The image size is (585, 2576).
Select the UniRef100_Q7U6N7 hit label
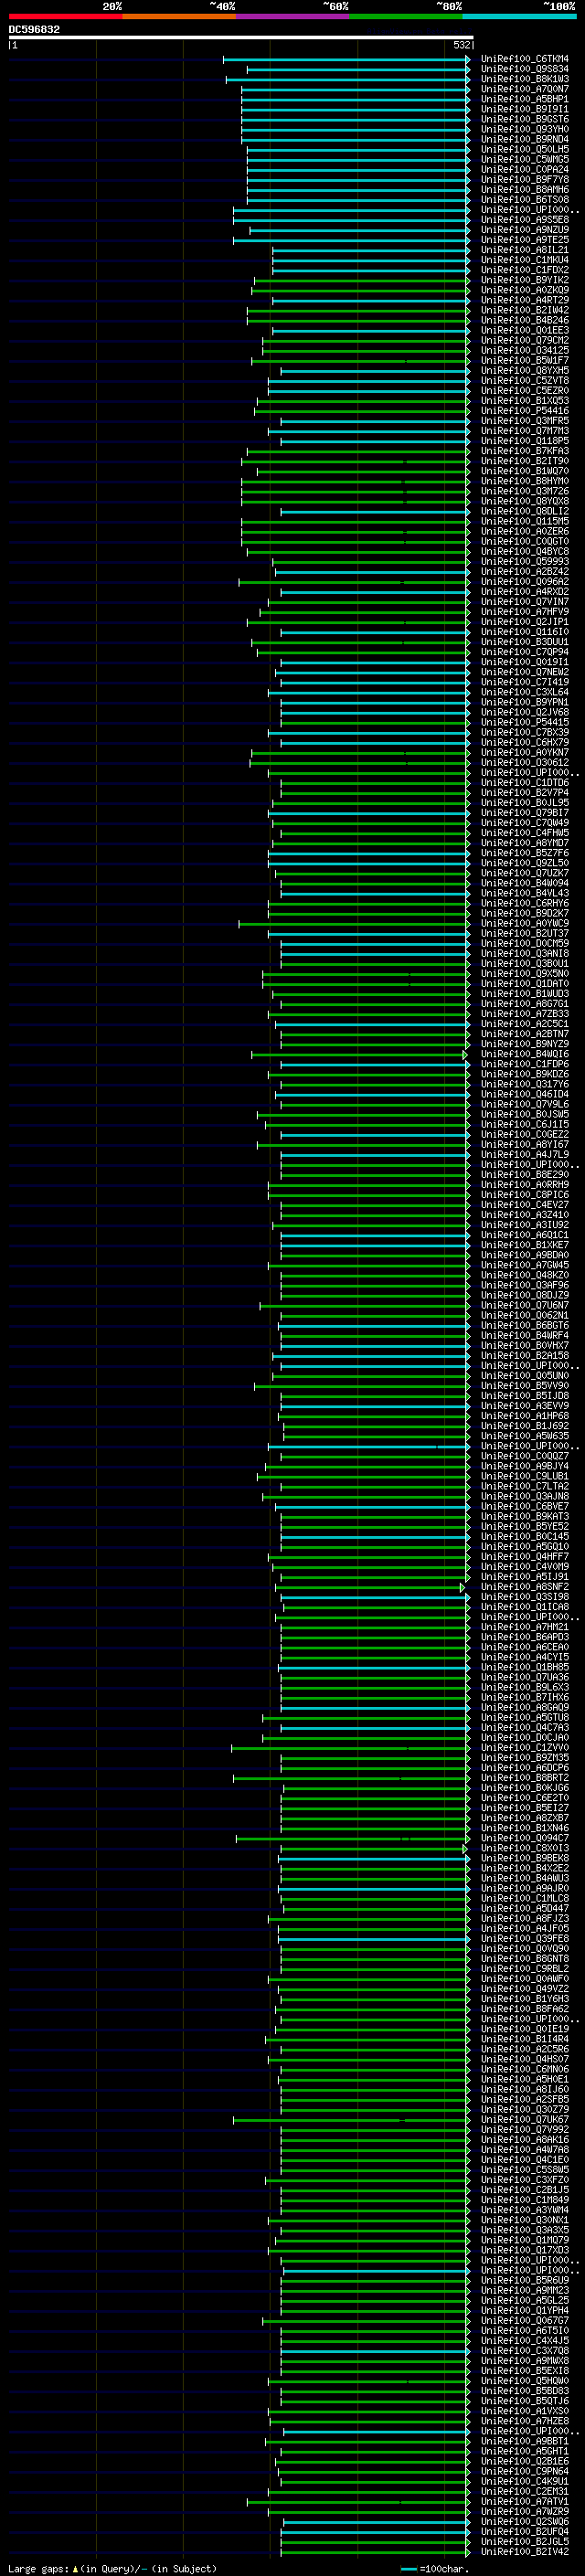[524, 1305]
